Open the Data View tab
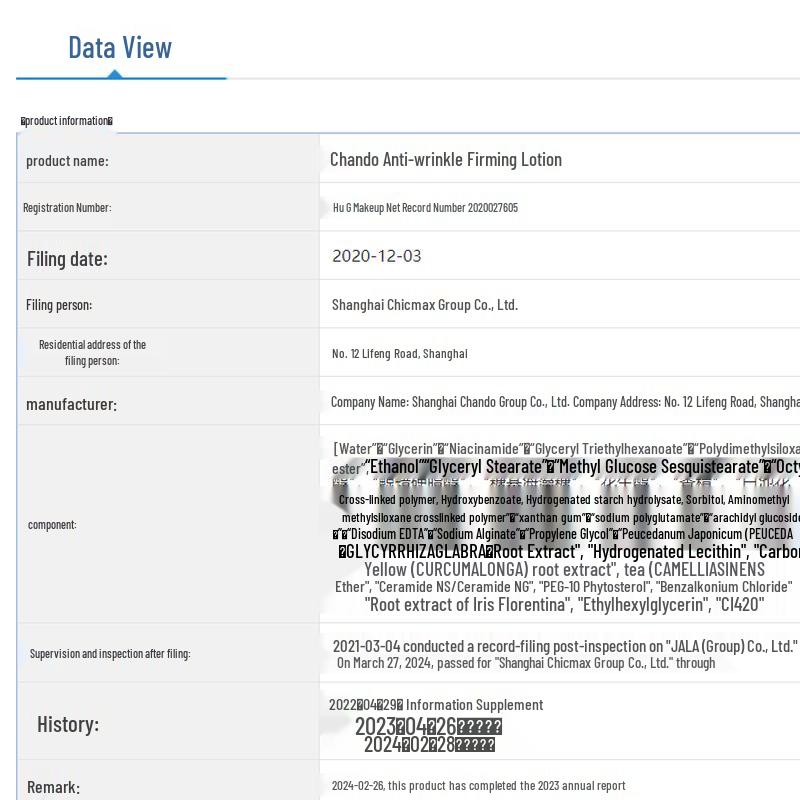The image size is (800, 800). click(x=120, y=48)
